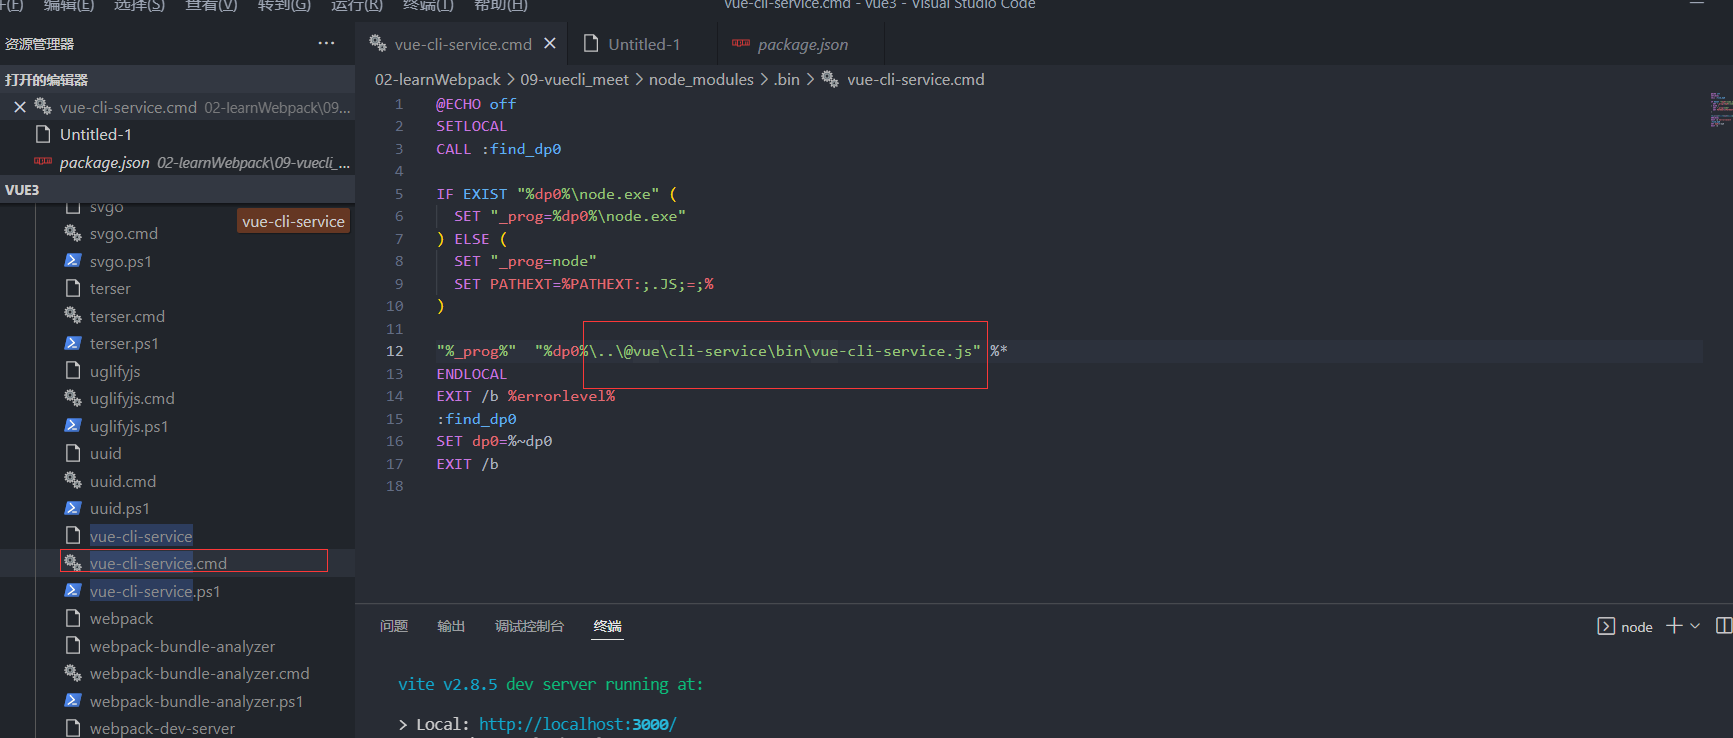
Task: Switch to the 调试控制台 panel tab
Action: click(x=529, y=626)
